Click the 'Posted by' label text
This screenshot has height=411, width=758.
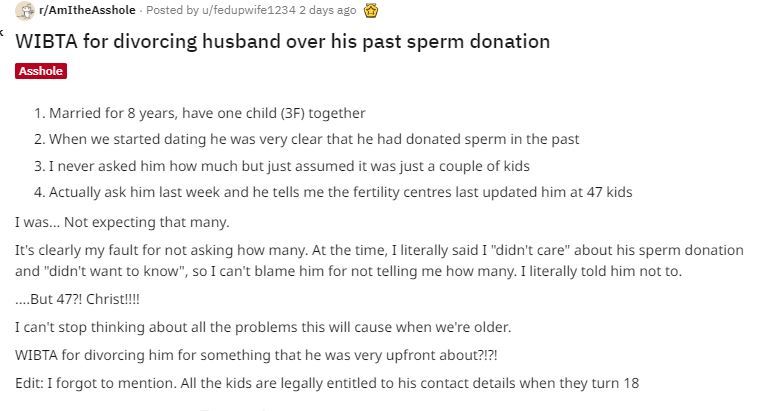[x=173, y=10]
